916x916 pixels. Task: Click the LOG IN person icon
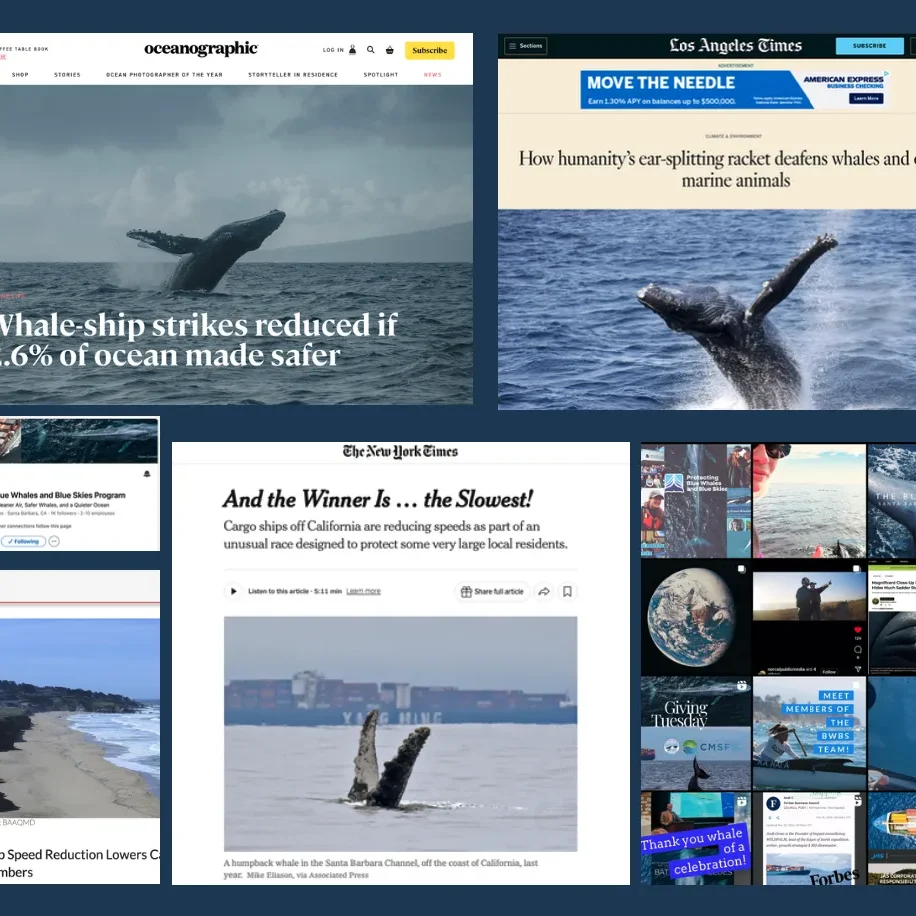coord(352,50)
